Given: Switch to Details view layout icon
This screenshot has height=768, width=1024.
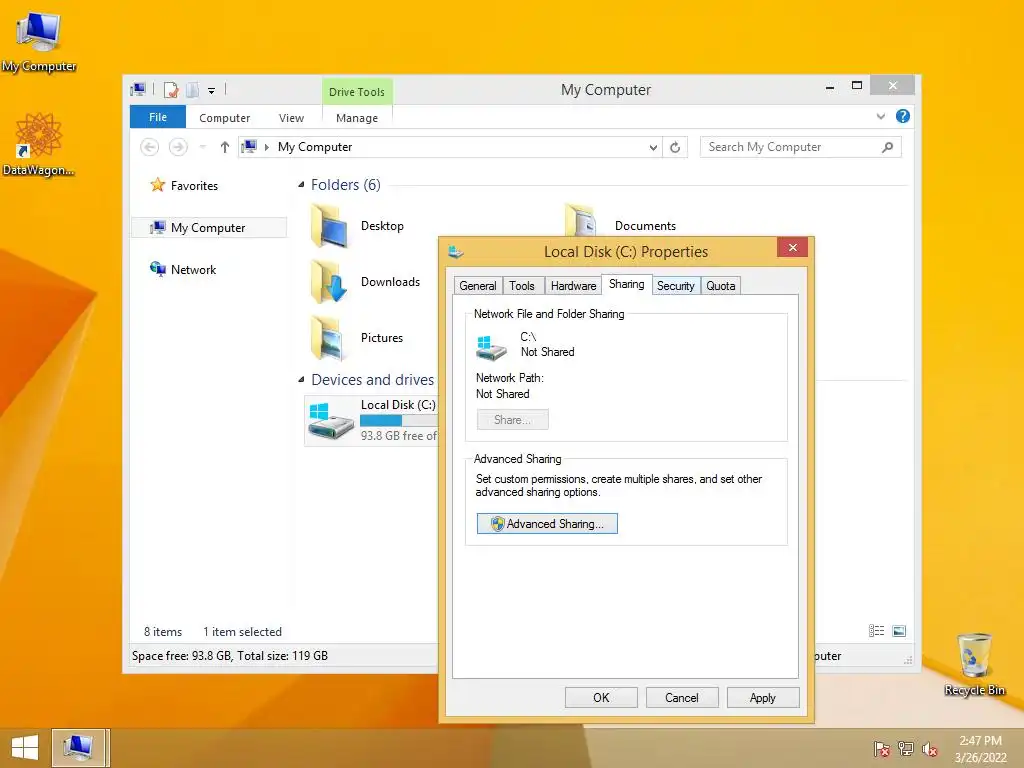Looking at the screenshot, I should pos(876,631).
